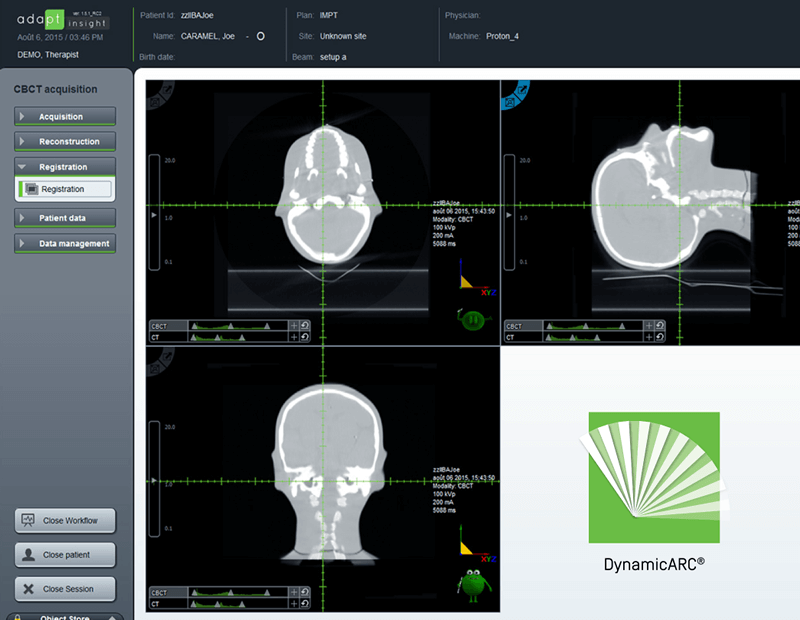Click the CT histogram middle marker in coronal view
The width and height of the screenshot is (800, 620).
tap(217, 604)
